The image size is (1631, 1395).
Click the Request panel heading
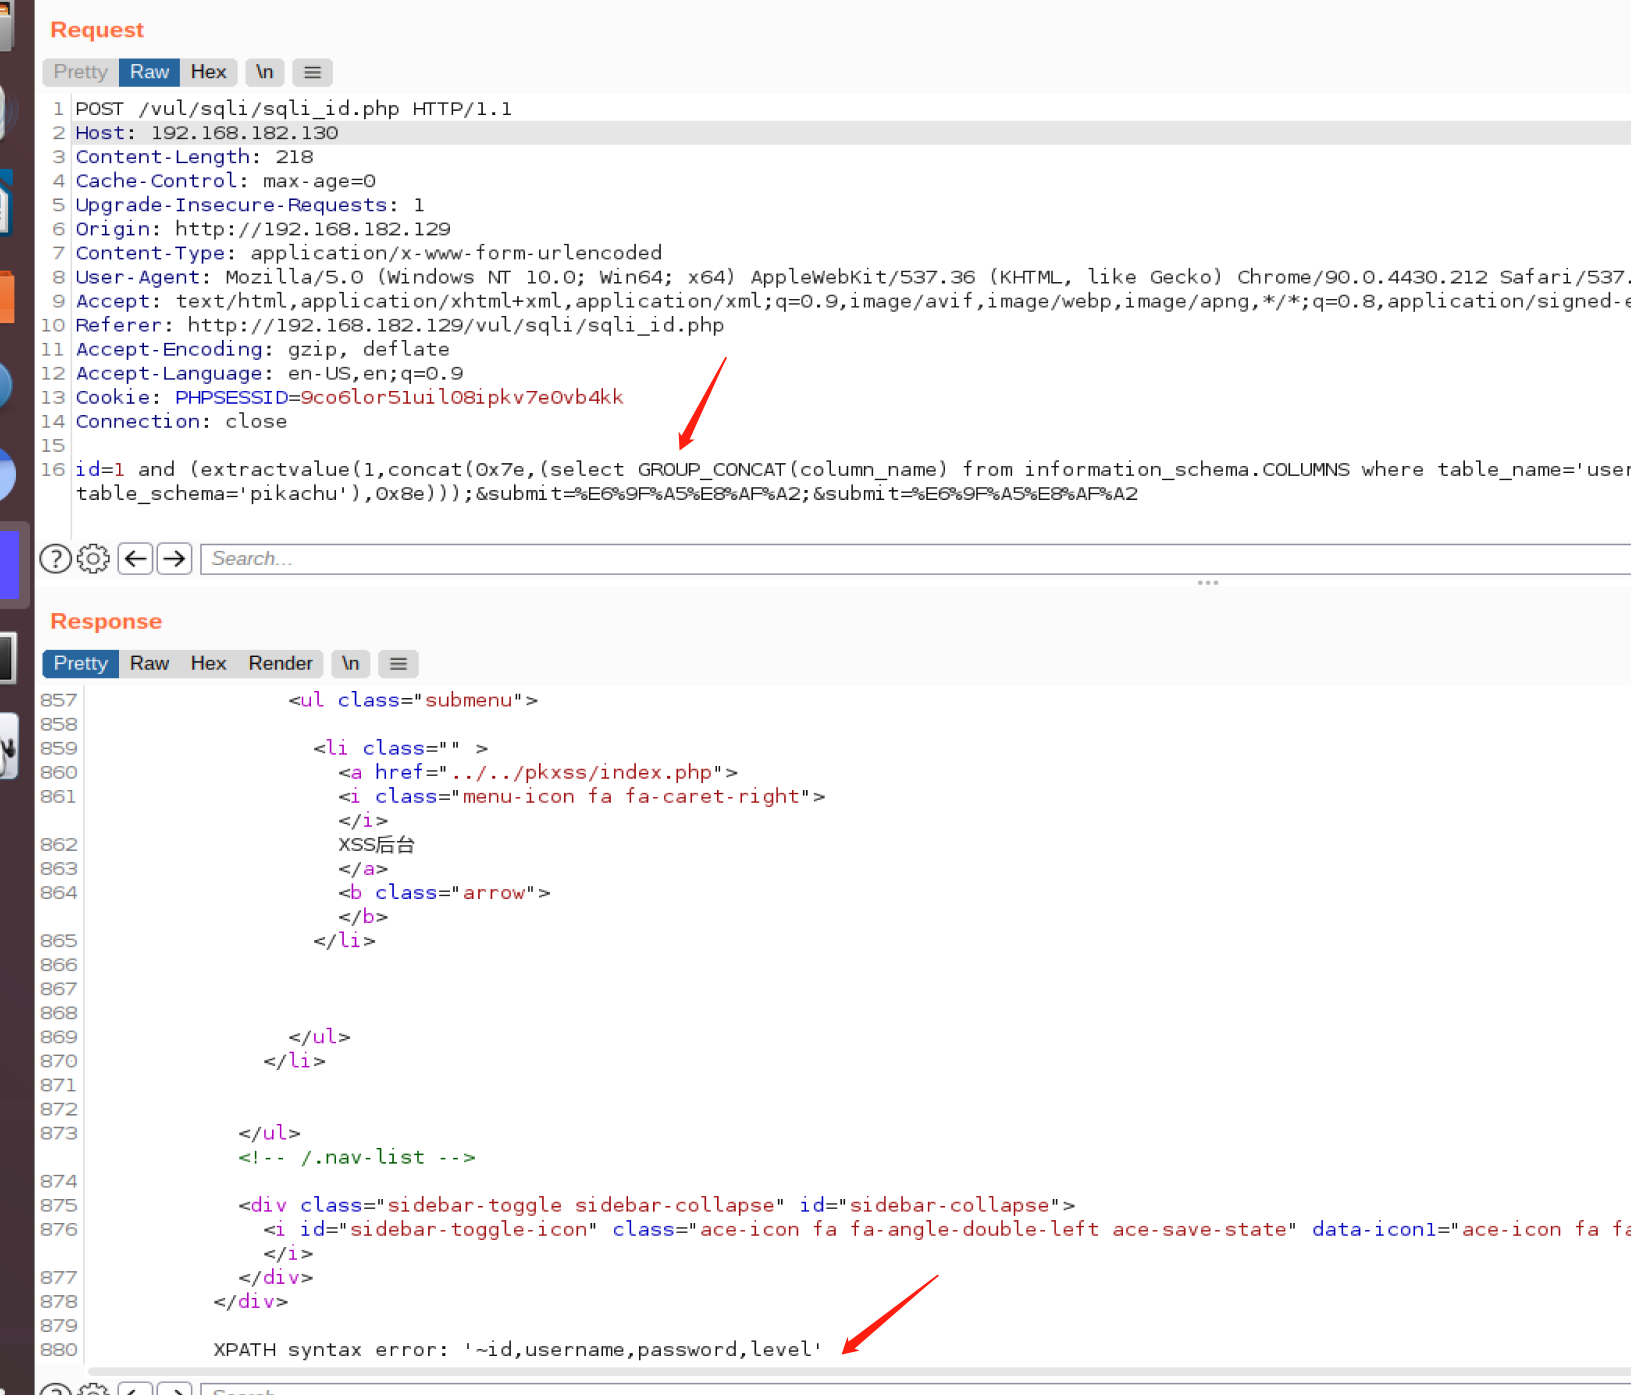click(97, 30)
